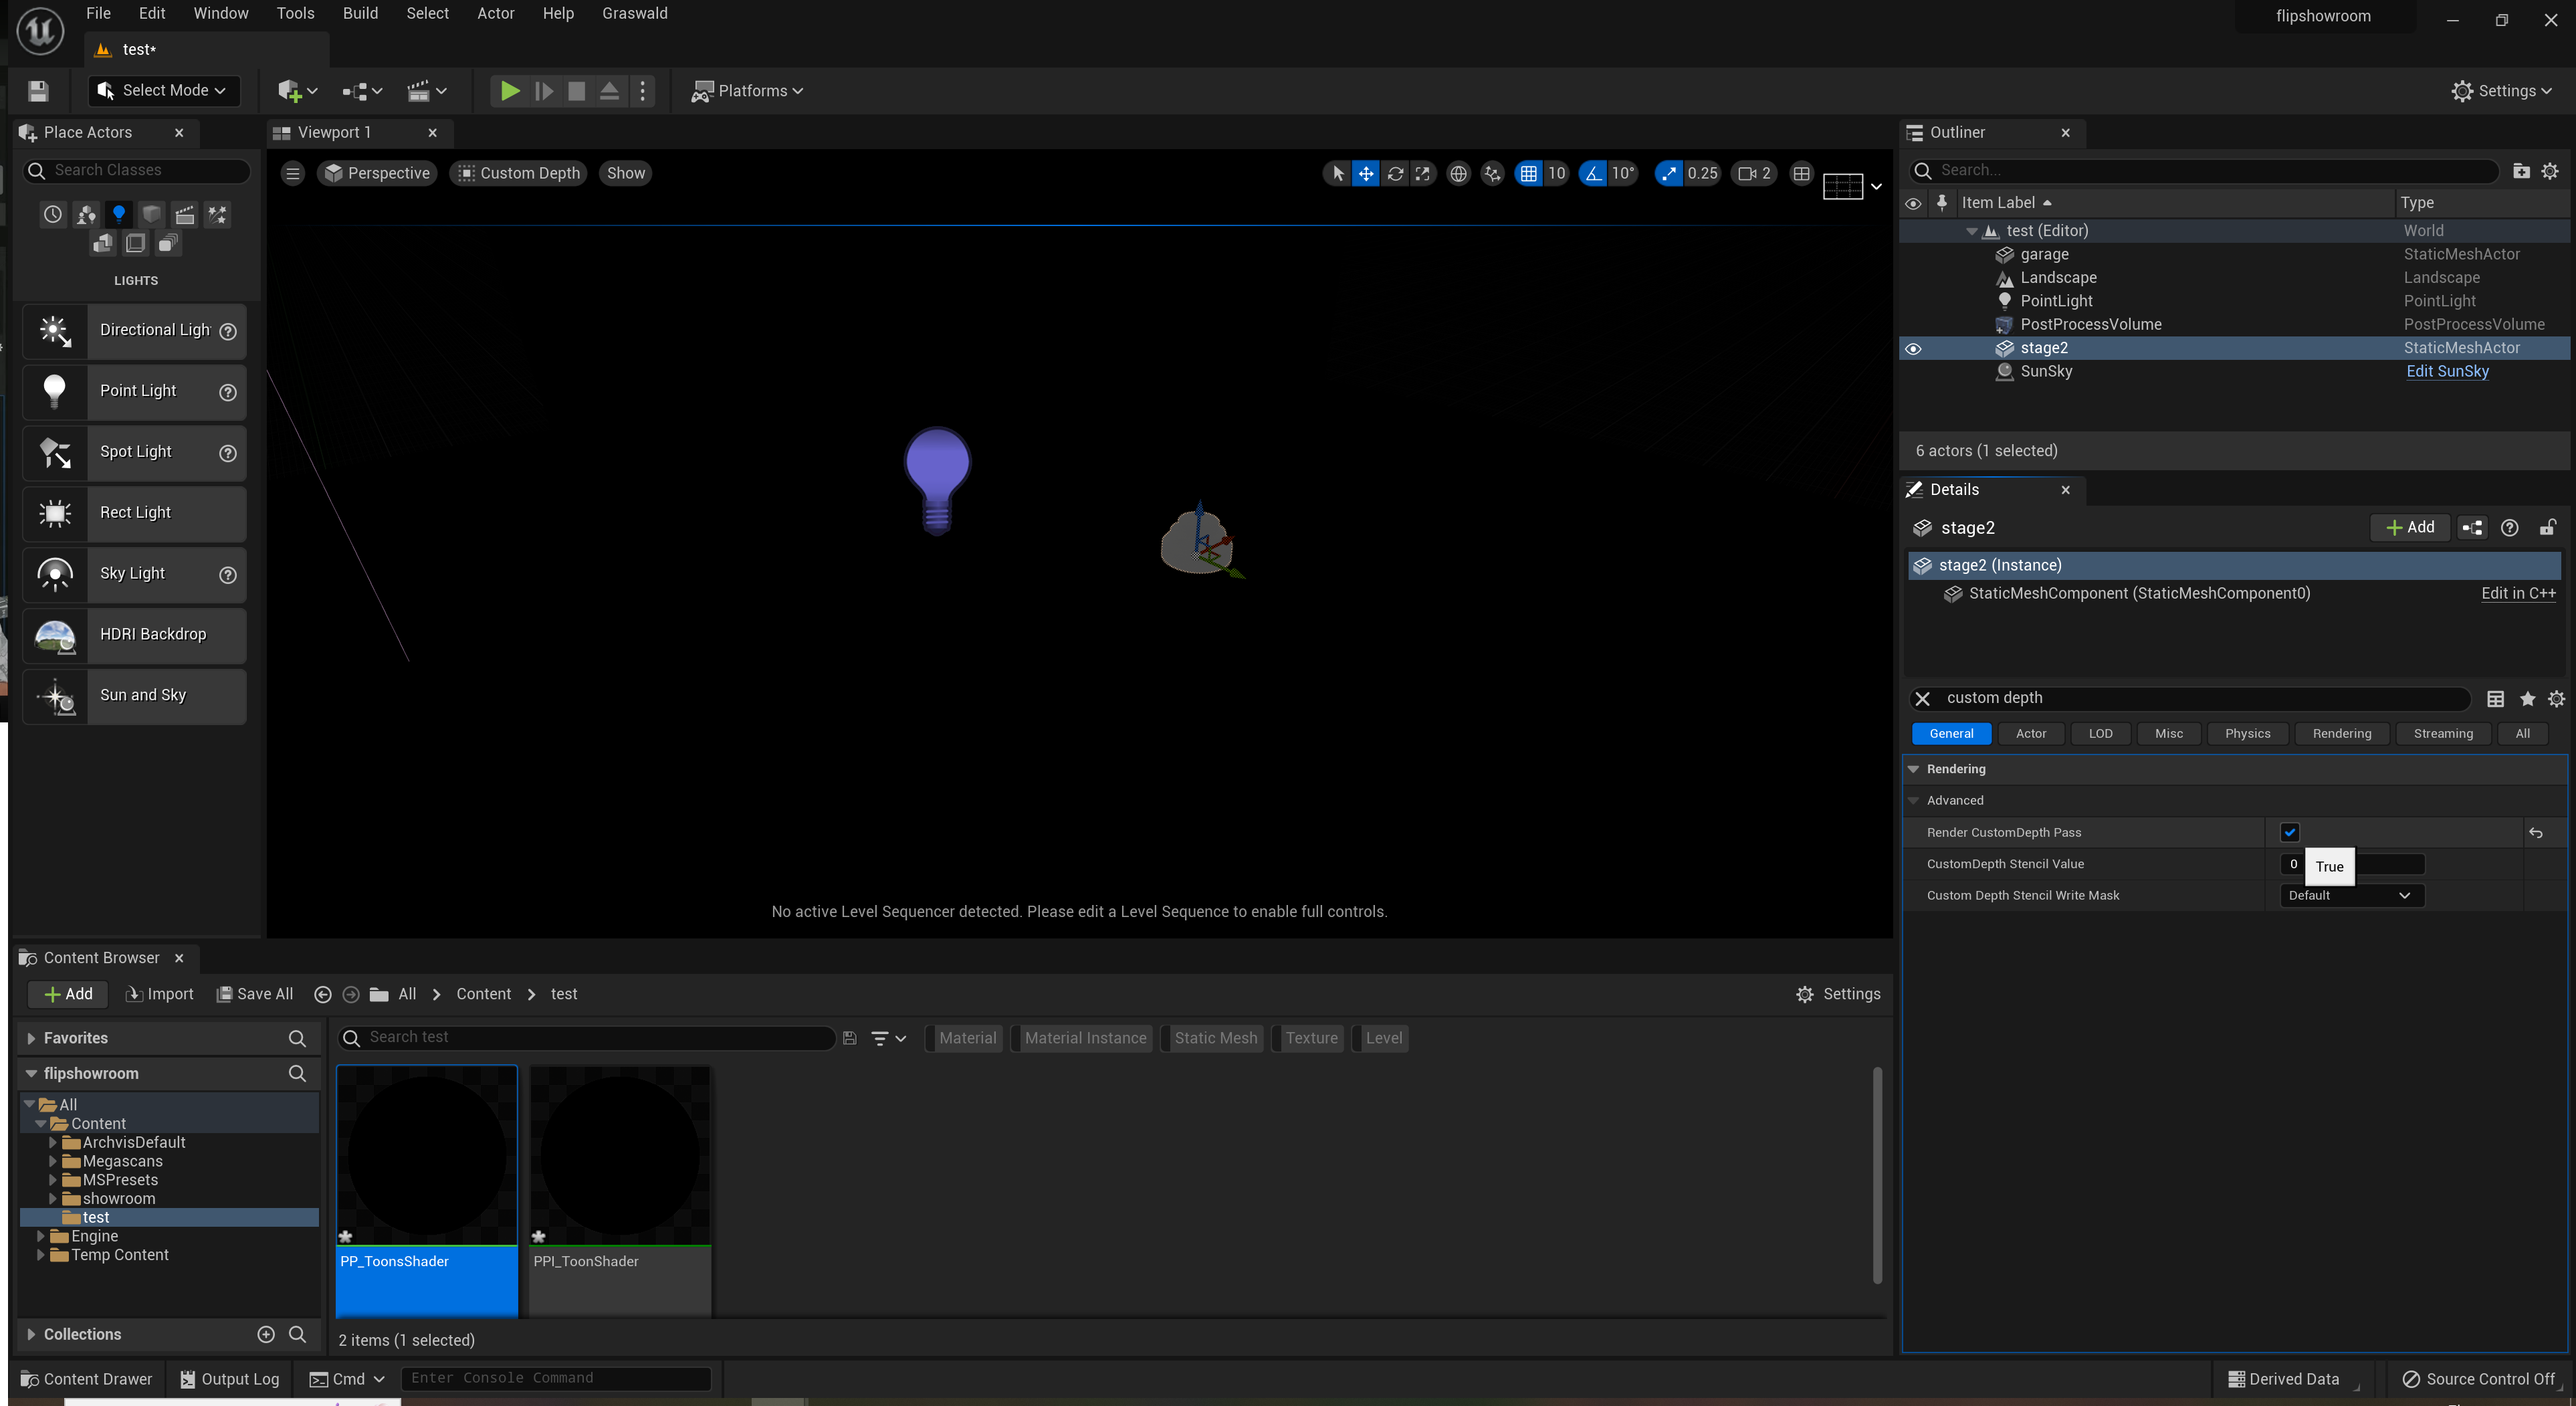Viewport: 2576px width, 1406px height.
Task: Click the Save All button
Action: (256, 994)
